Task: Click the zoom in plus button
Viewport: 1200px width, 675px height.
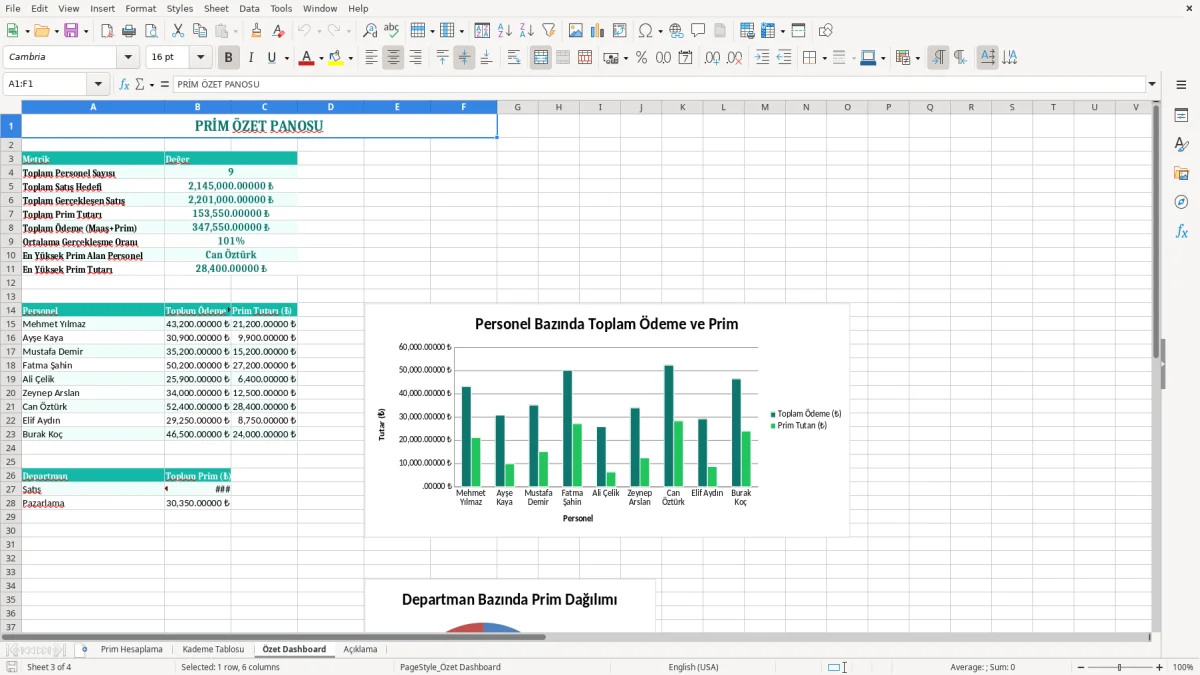Action: (1160, 667)
